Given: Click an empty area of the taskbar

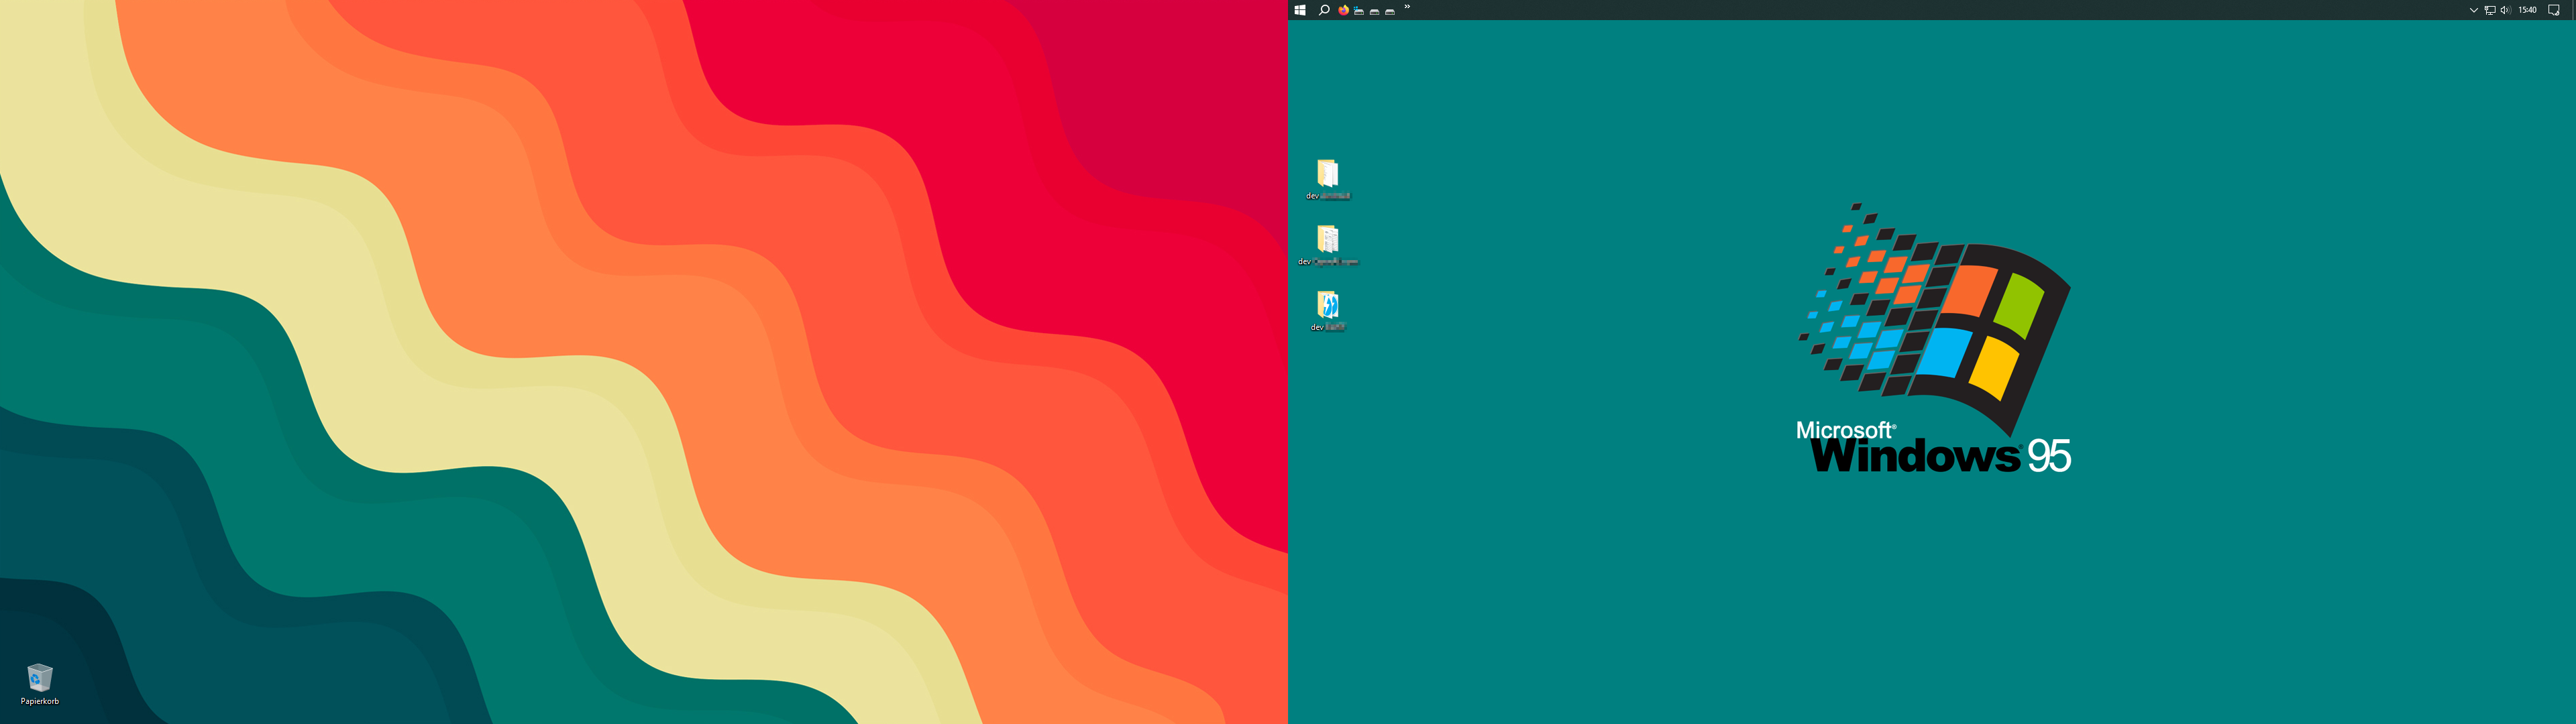Looking at the screenshot, I should pyautogui.click(x=1900, y=10).
